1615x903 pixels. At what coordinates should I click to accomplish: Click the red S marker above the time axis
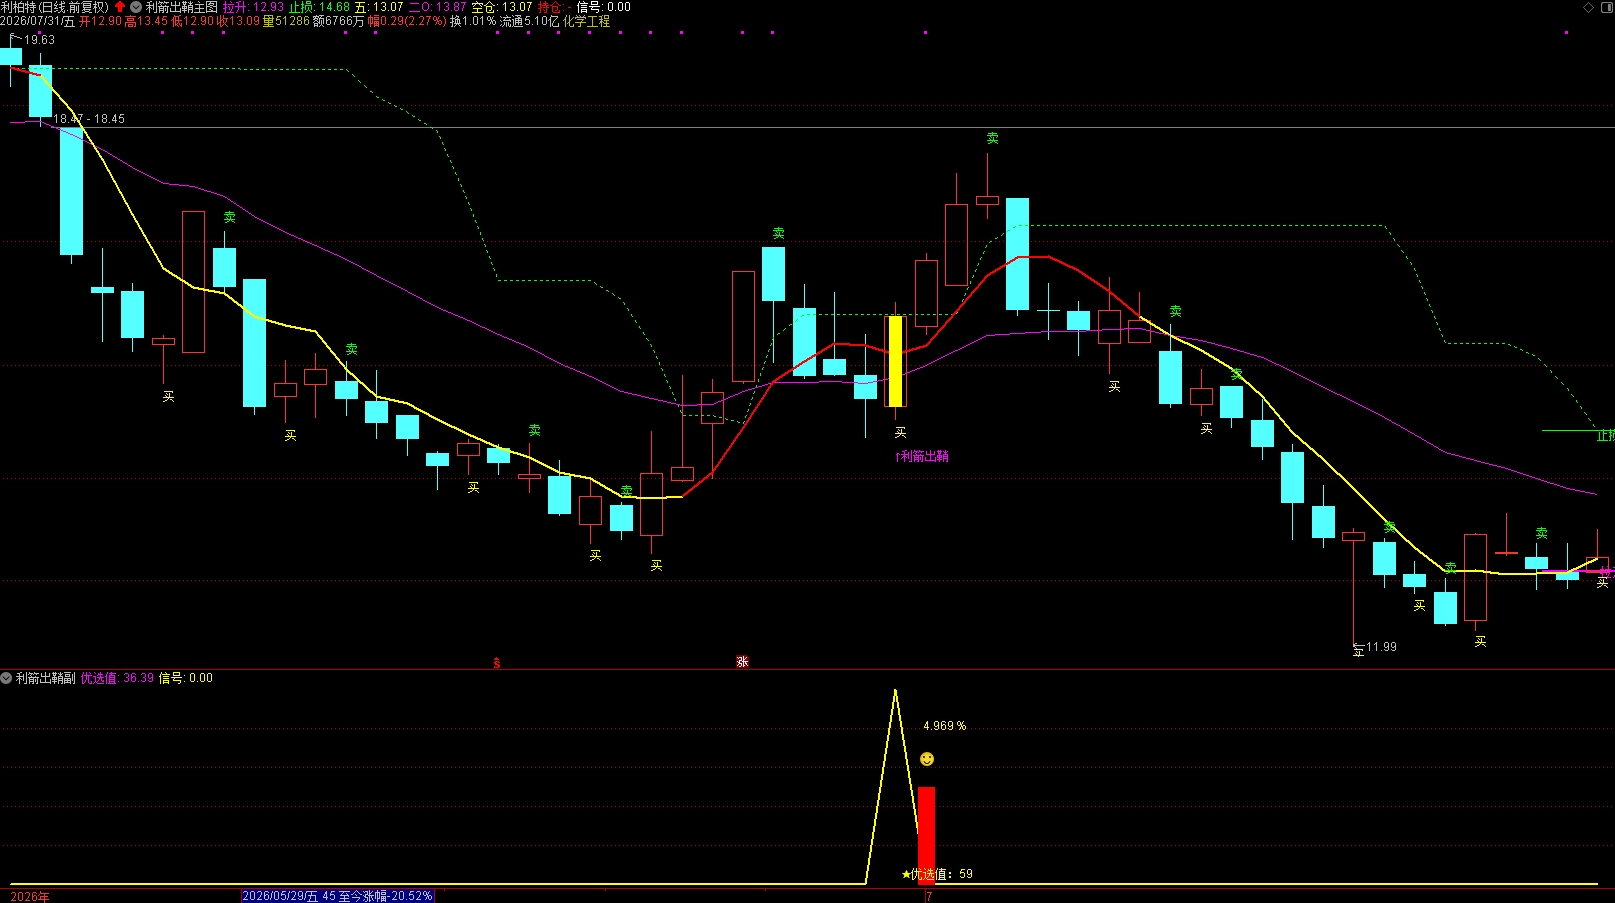497,663
